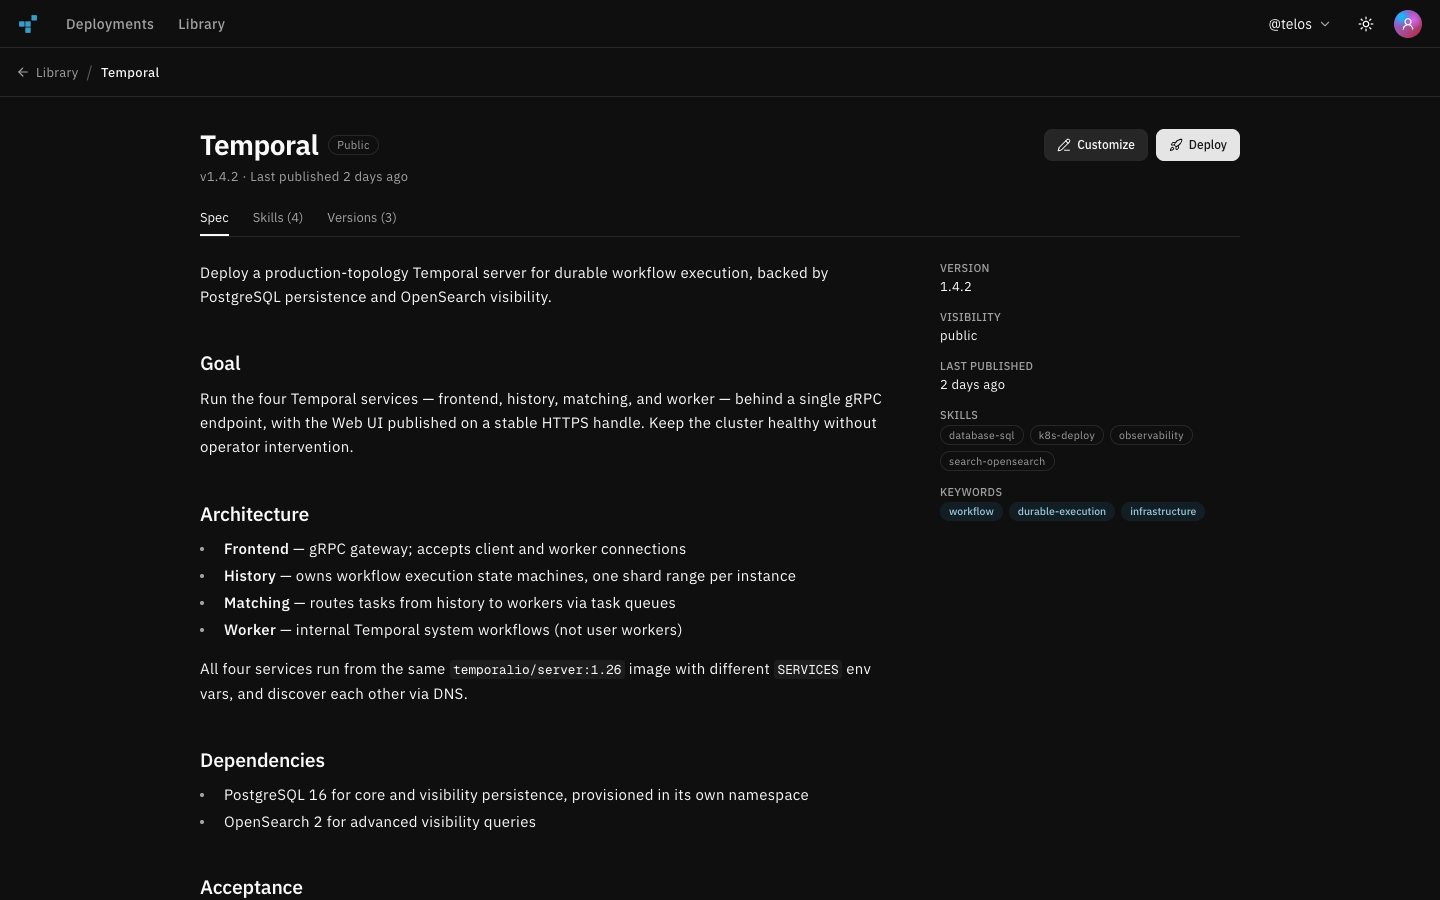This screenshot has height=900, width=1440.
Task: Click the 'temporalio/server:1.26' code text
Action: coord(537,670)
